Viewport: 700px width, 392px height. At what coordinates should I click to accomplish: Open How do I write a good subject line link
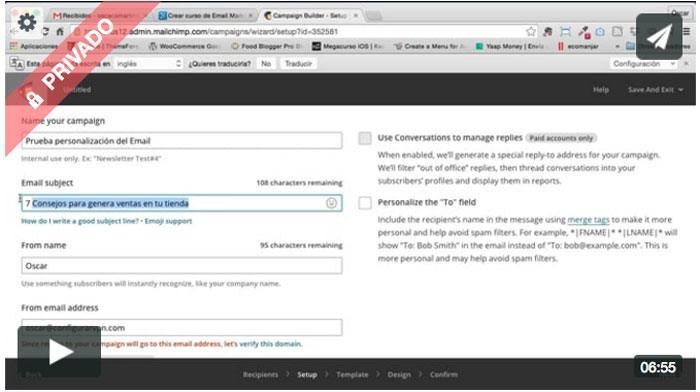click(x=80, y=221)
